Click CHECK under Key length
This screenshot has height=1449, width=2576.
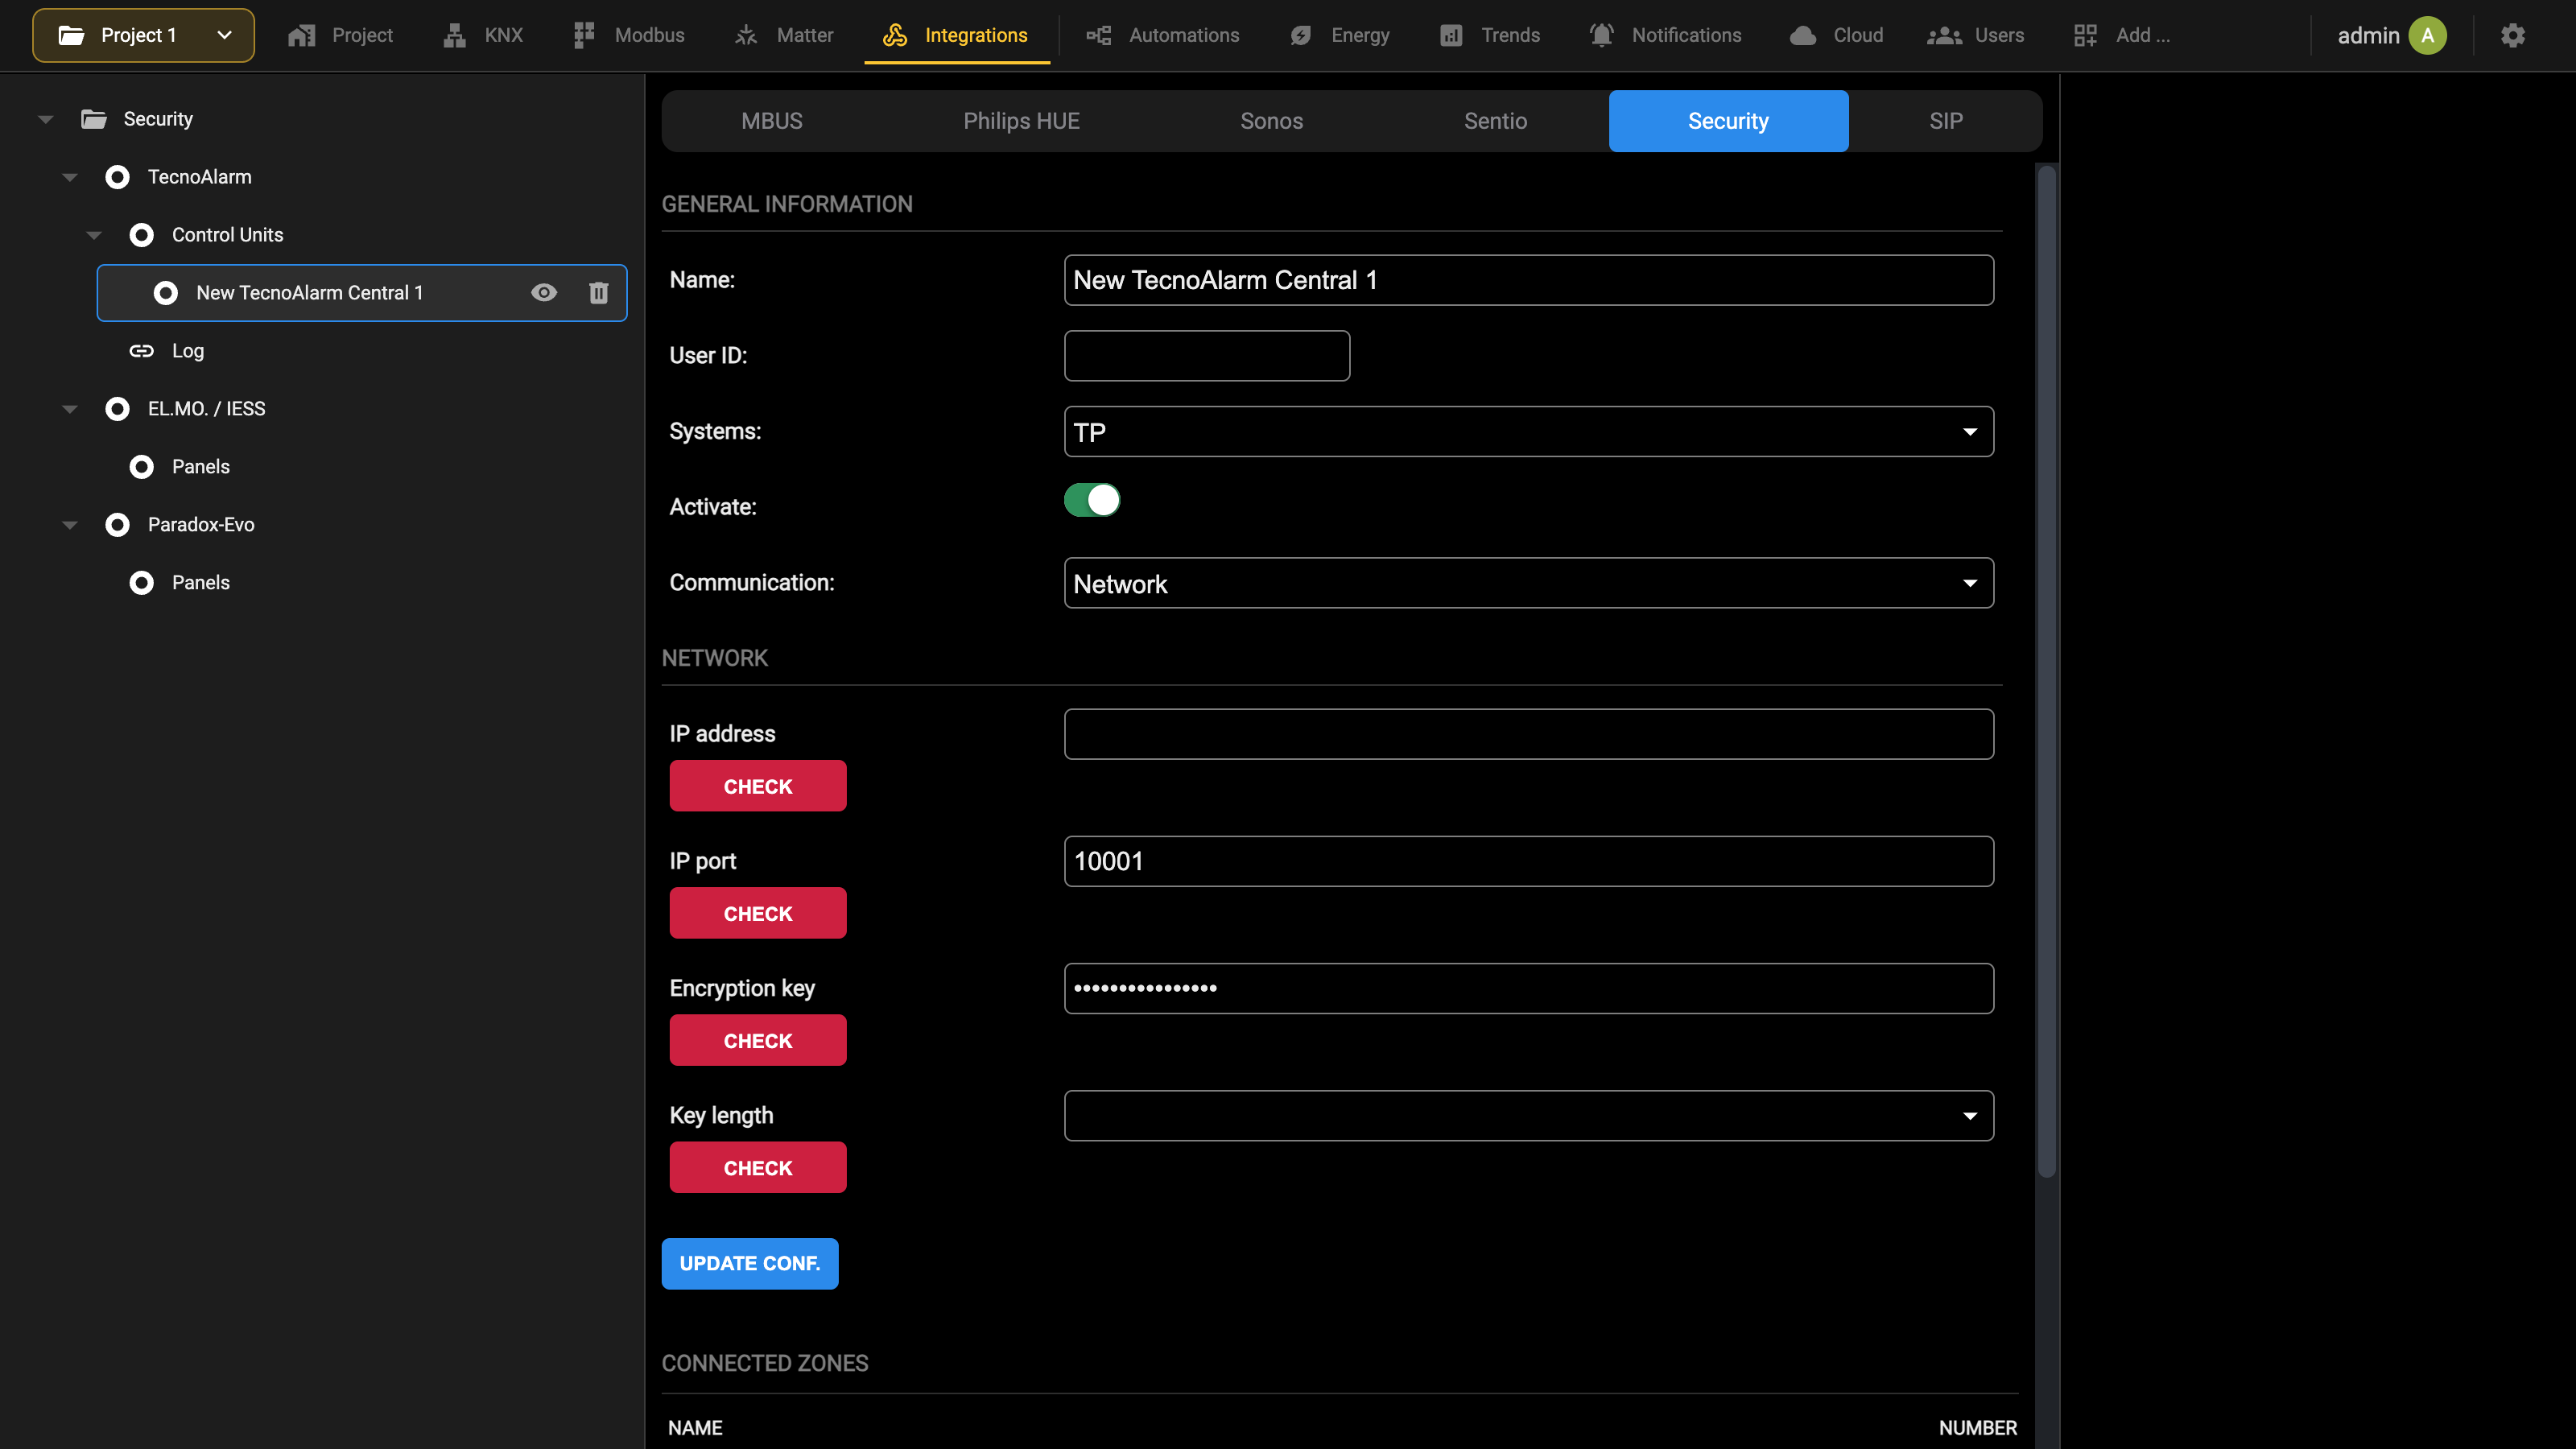[758, 1167]
